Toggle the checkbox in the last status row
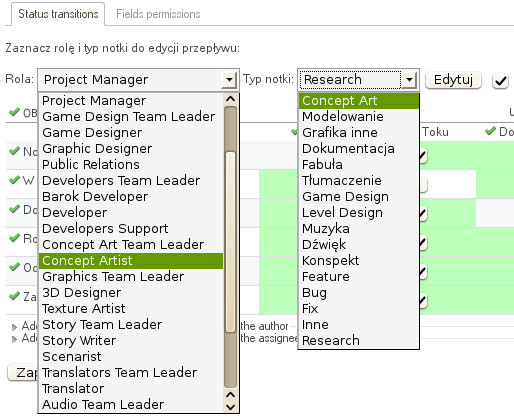The width and height of the screenshot is (514, 418). click(423, 301)
